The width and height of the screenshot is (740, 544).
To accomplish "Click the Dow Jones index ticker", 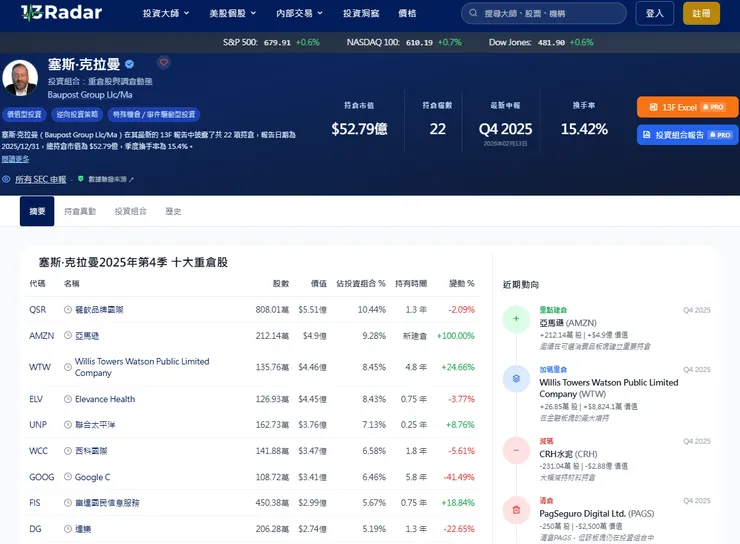I will pyautogui.click(x=541, y=42).
